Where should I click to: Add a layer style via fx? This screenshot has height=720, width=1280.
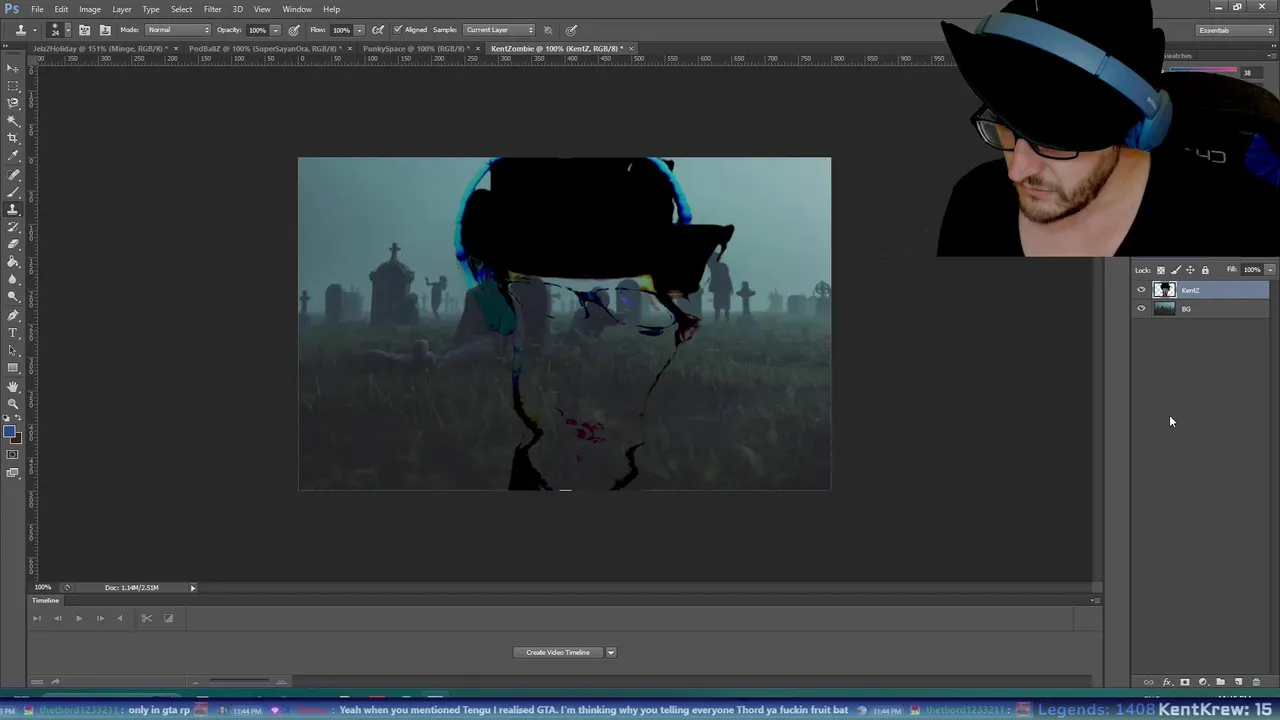pos(1167,682)
